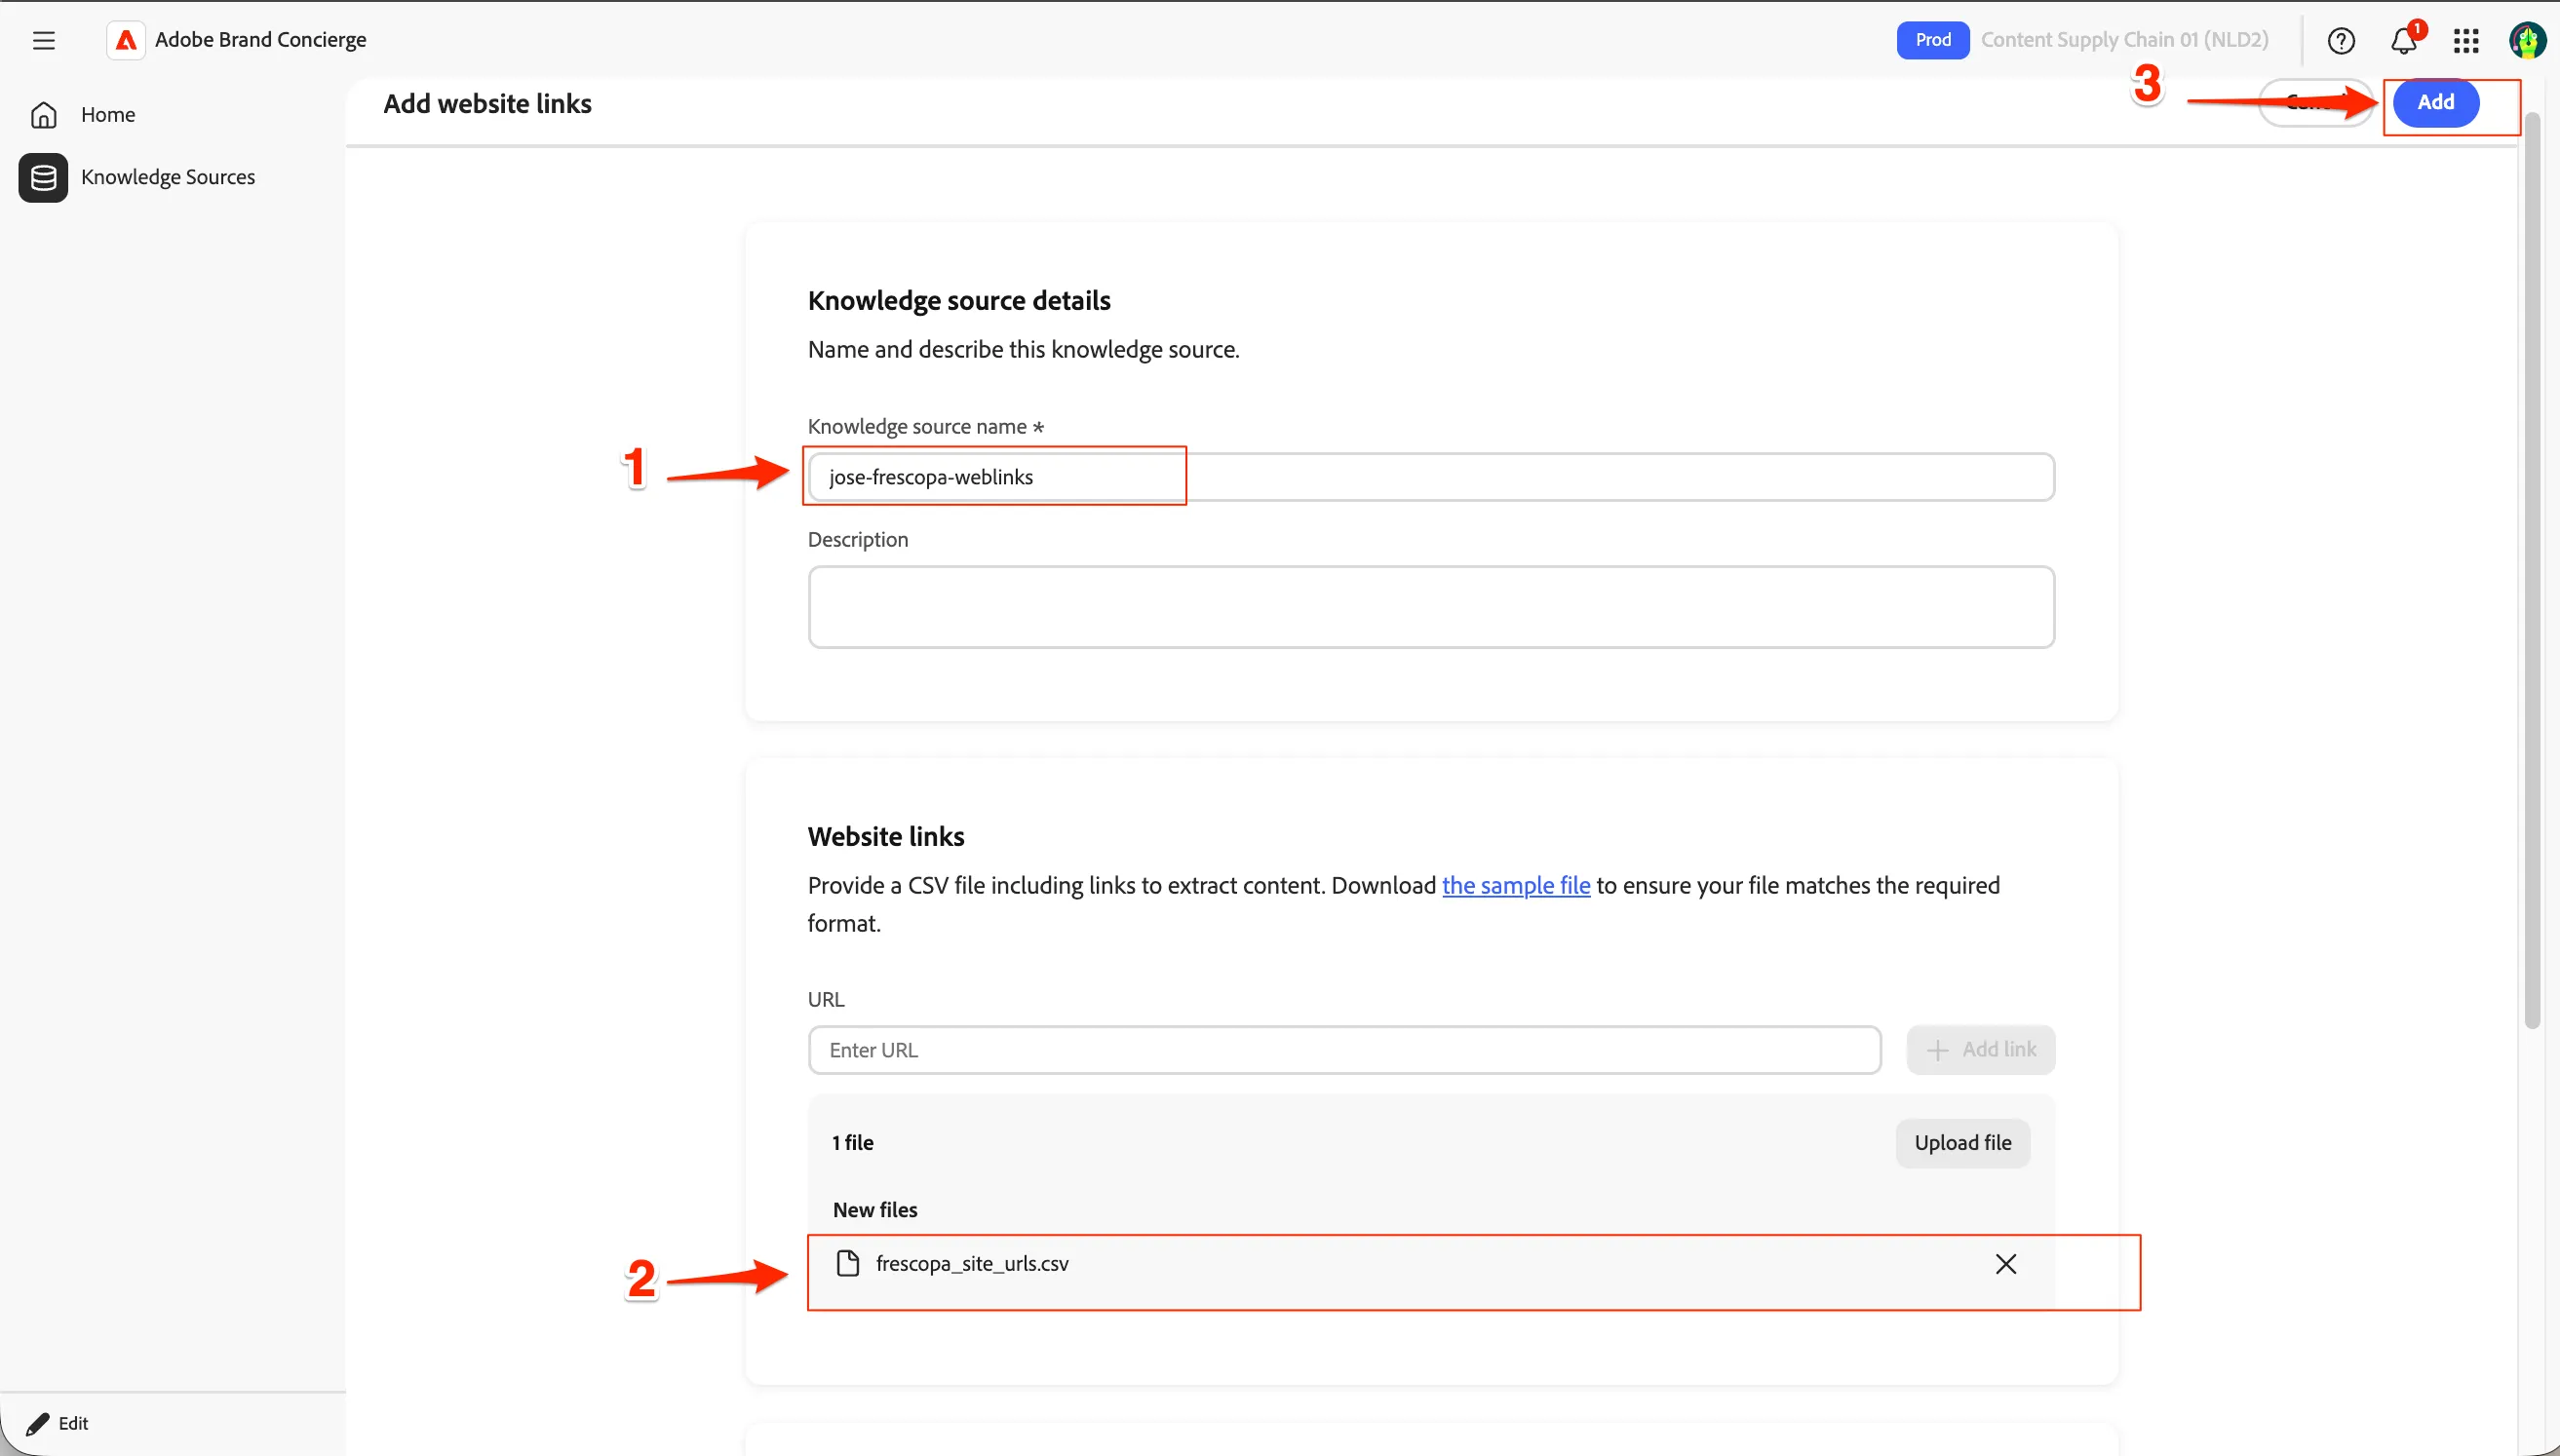Open the apps grid switcher
Image resolution: width=2560 pixels, height=1456 pixels.
2466,40
